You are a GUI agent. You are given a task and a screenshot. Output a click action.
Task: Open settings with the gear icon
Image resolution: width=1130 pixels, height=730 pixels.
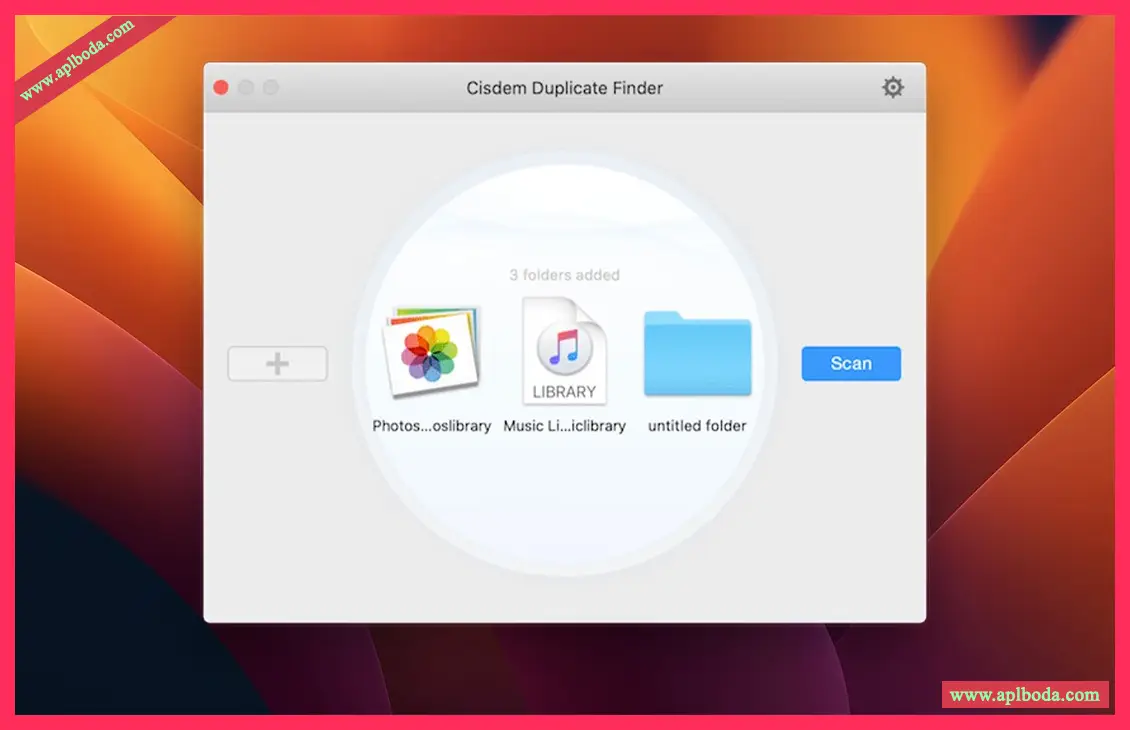[892, 87]
